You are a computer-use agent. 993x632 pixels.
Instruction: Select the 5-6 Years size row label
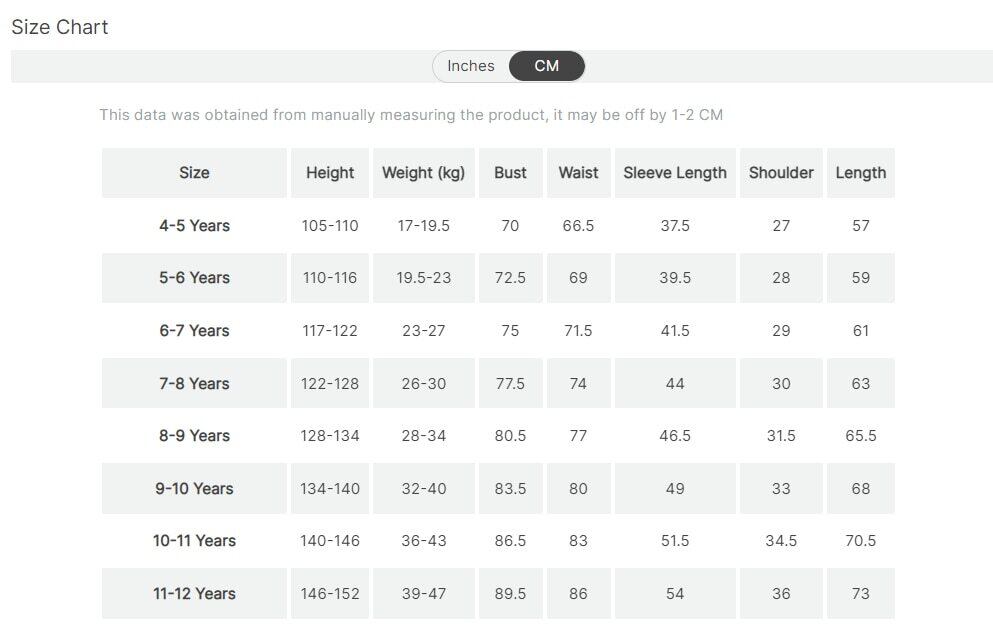(x=194, y=278)
